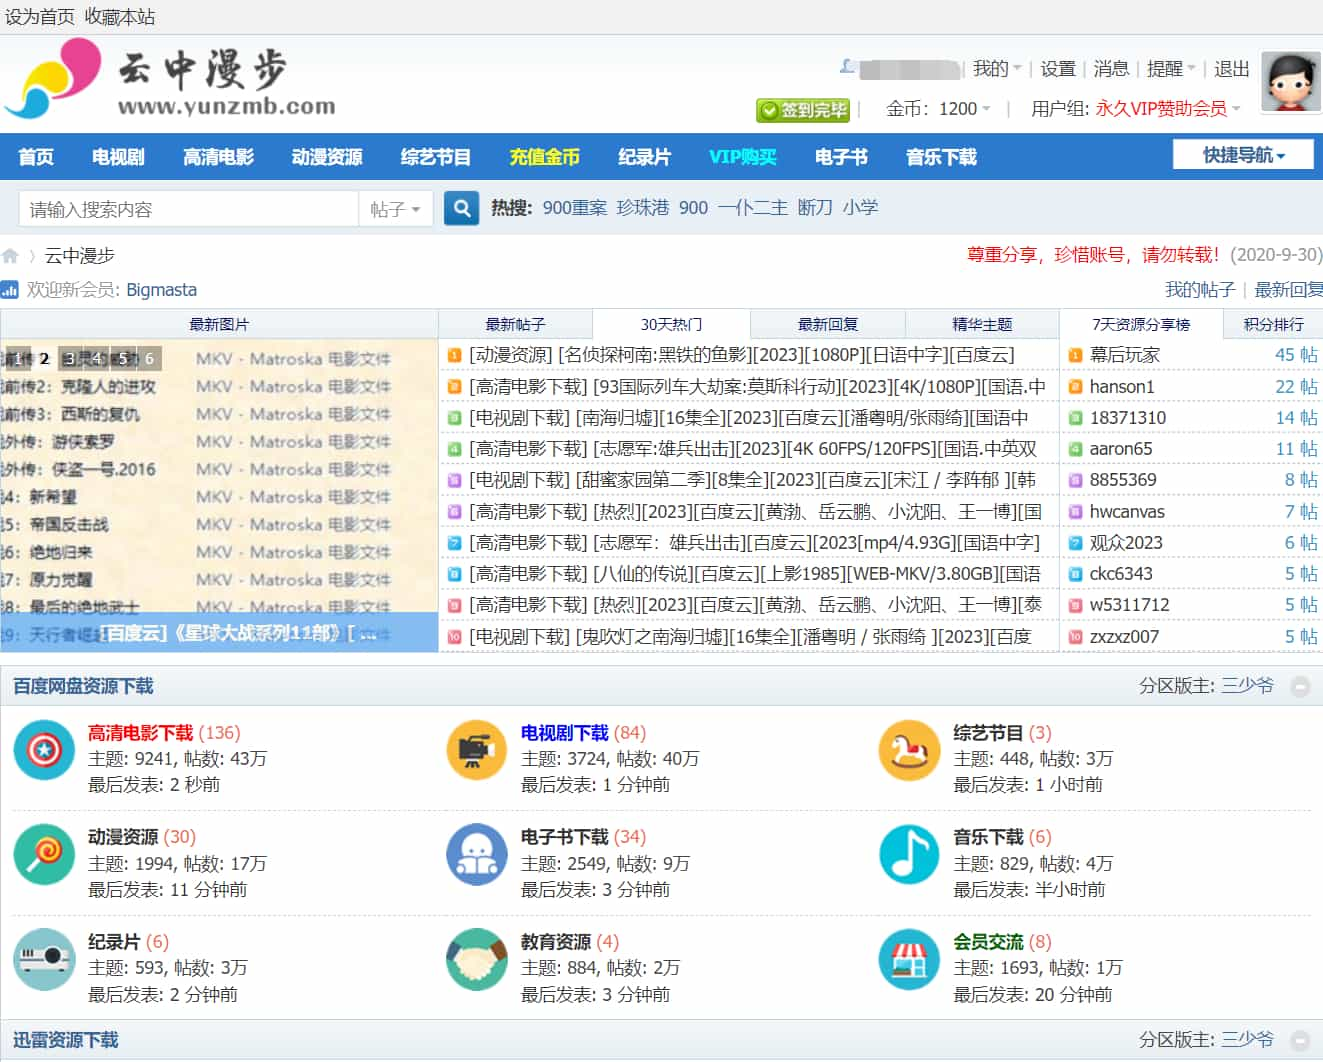
Task: Open new member Bigmasta profile
Action: pyautogui.click(x=161, y=290)
